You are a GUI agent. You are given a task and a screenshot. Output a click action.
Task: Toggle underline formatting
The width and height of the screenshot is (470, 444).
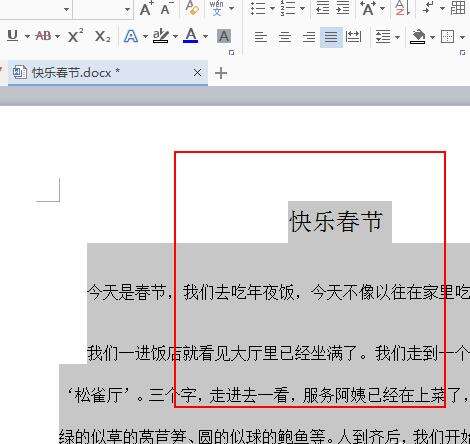(13, 35)
